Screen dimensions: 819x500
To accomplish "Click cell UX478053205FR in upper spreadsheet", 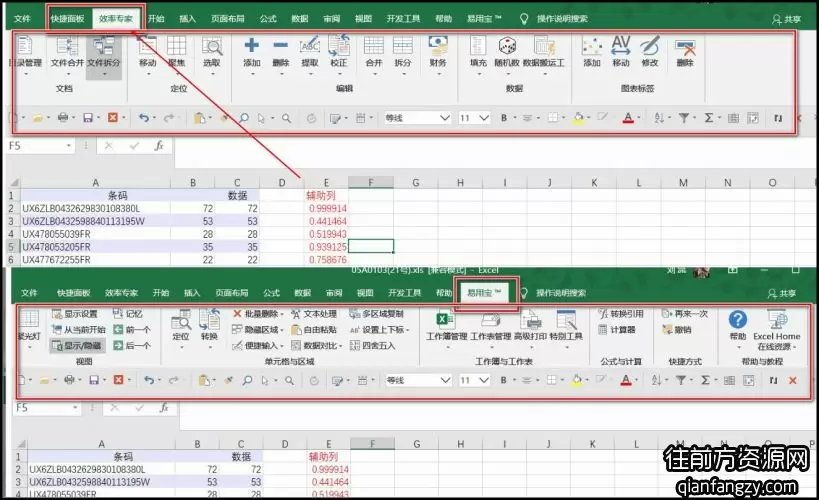I will [96, 247].
